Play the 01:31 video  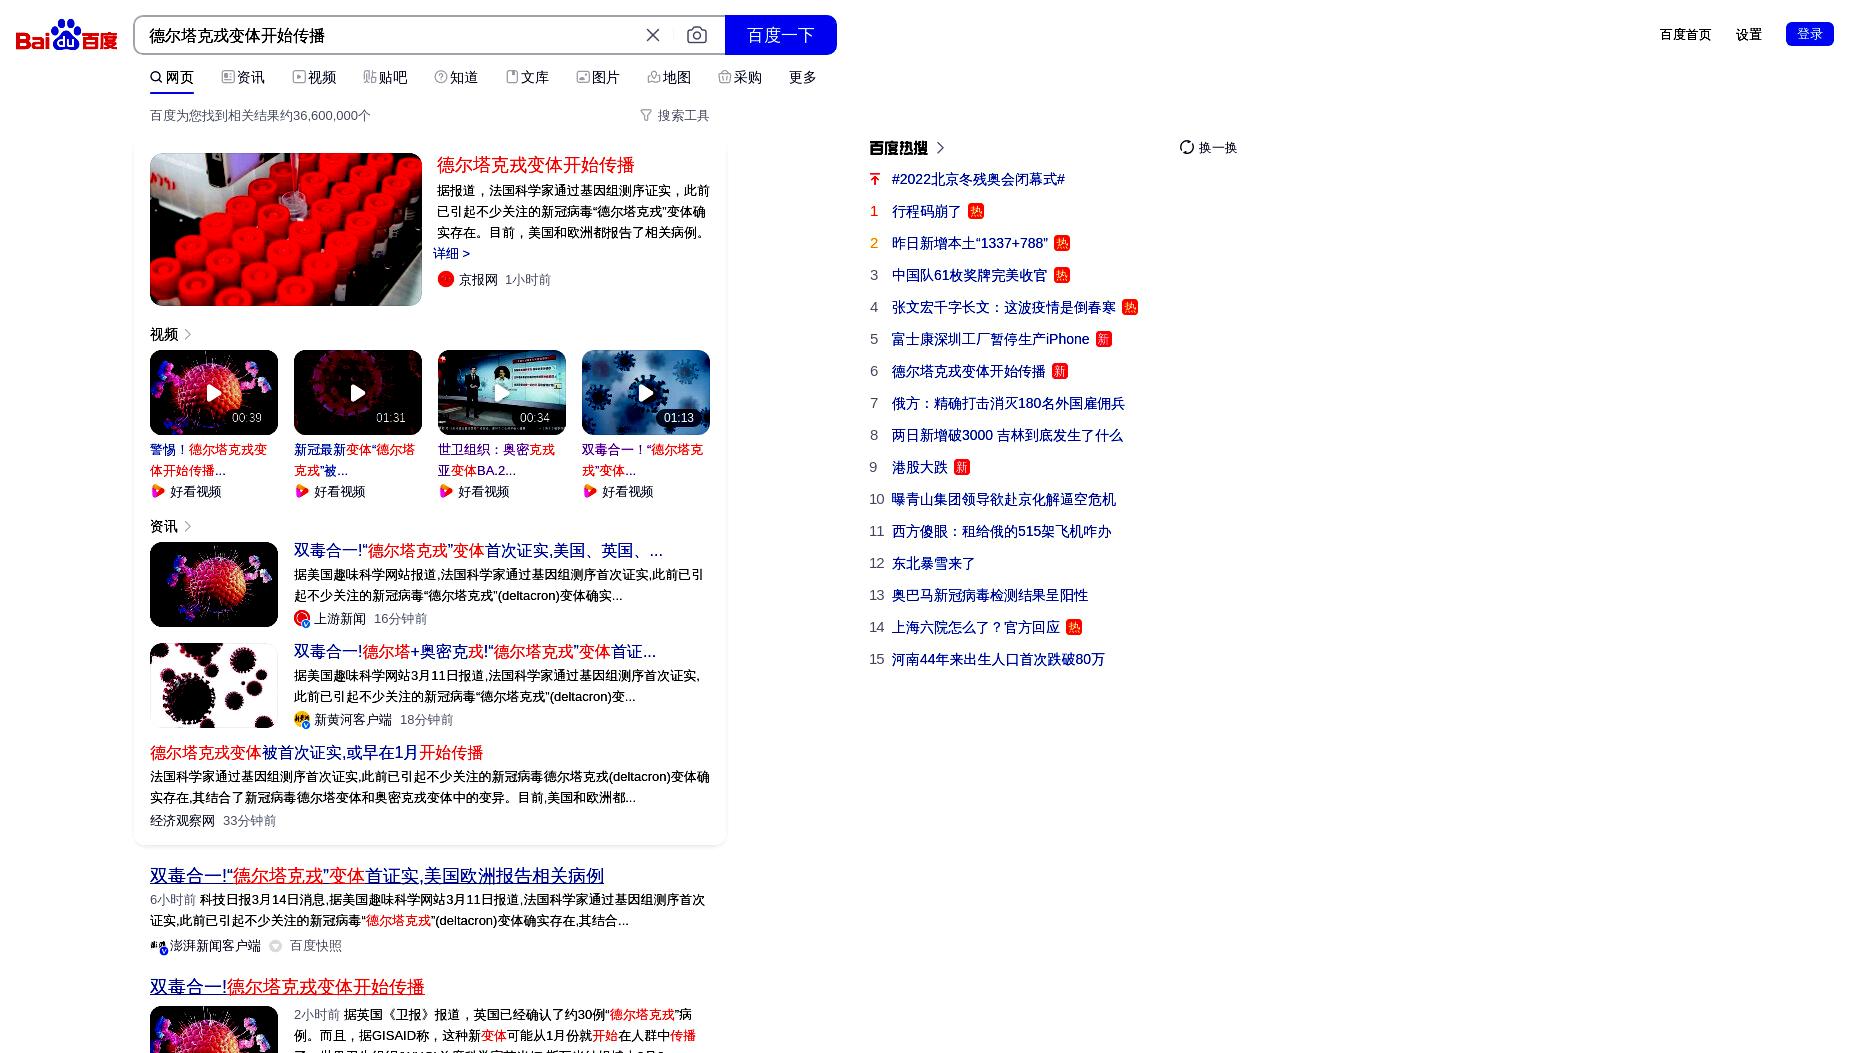[358, 392]
